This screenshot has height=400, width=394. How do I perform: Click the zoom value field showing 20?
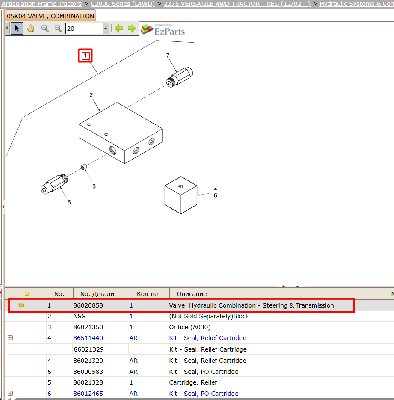(84, 29)
